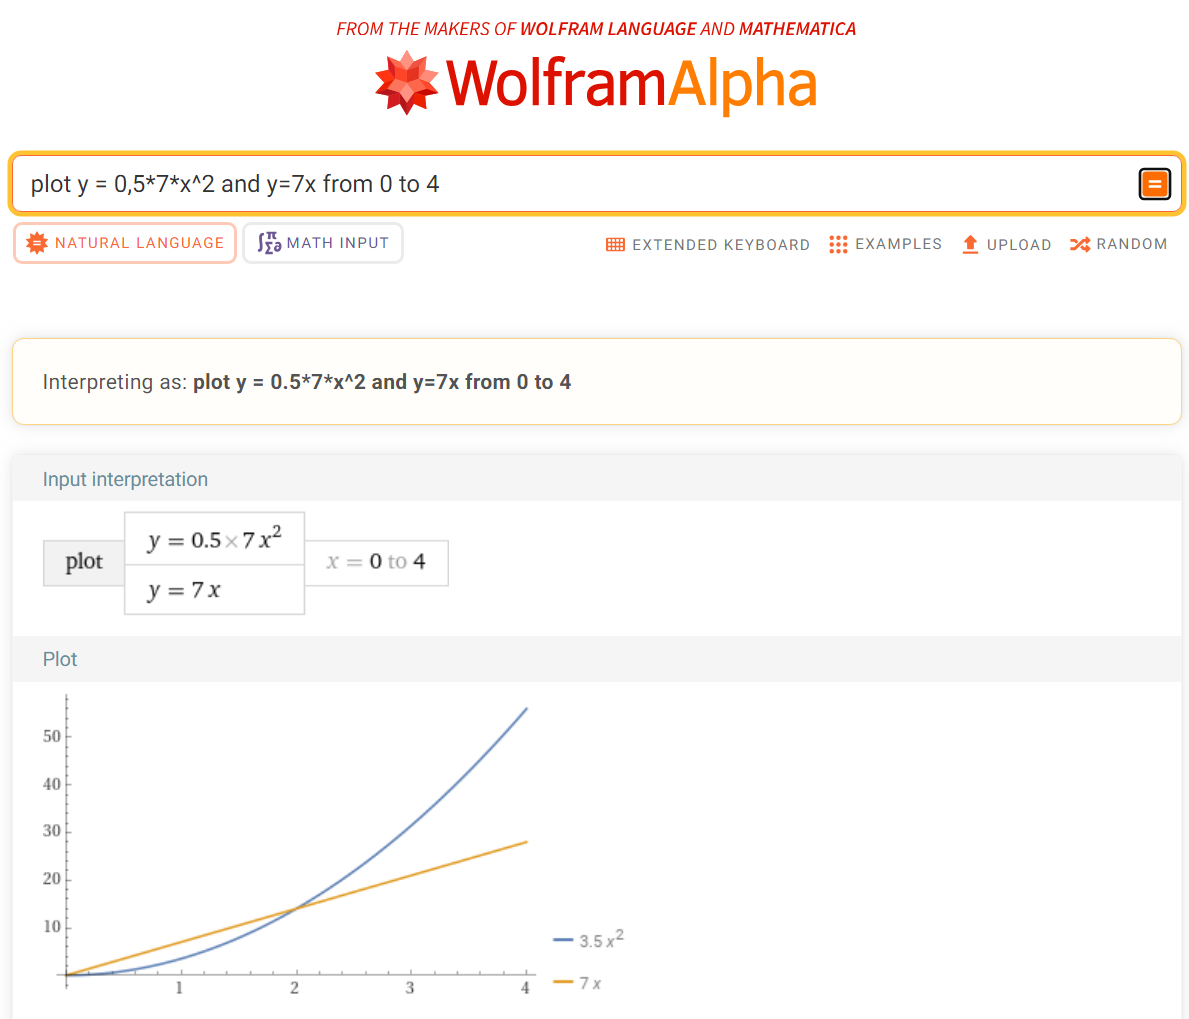Click the Math Input integral-sigma icon

[268, 243]
